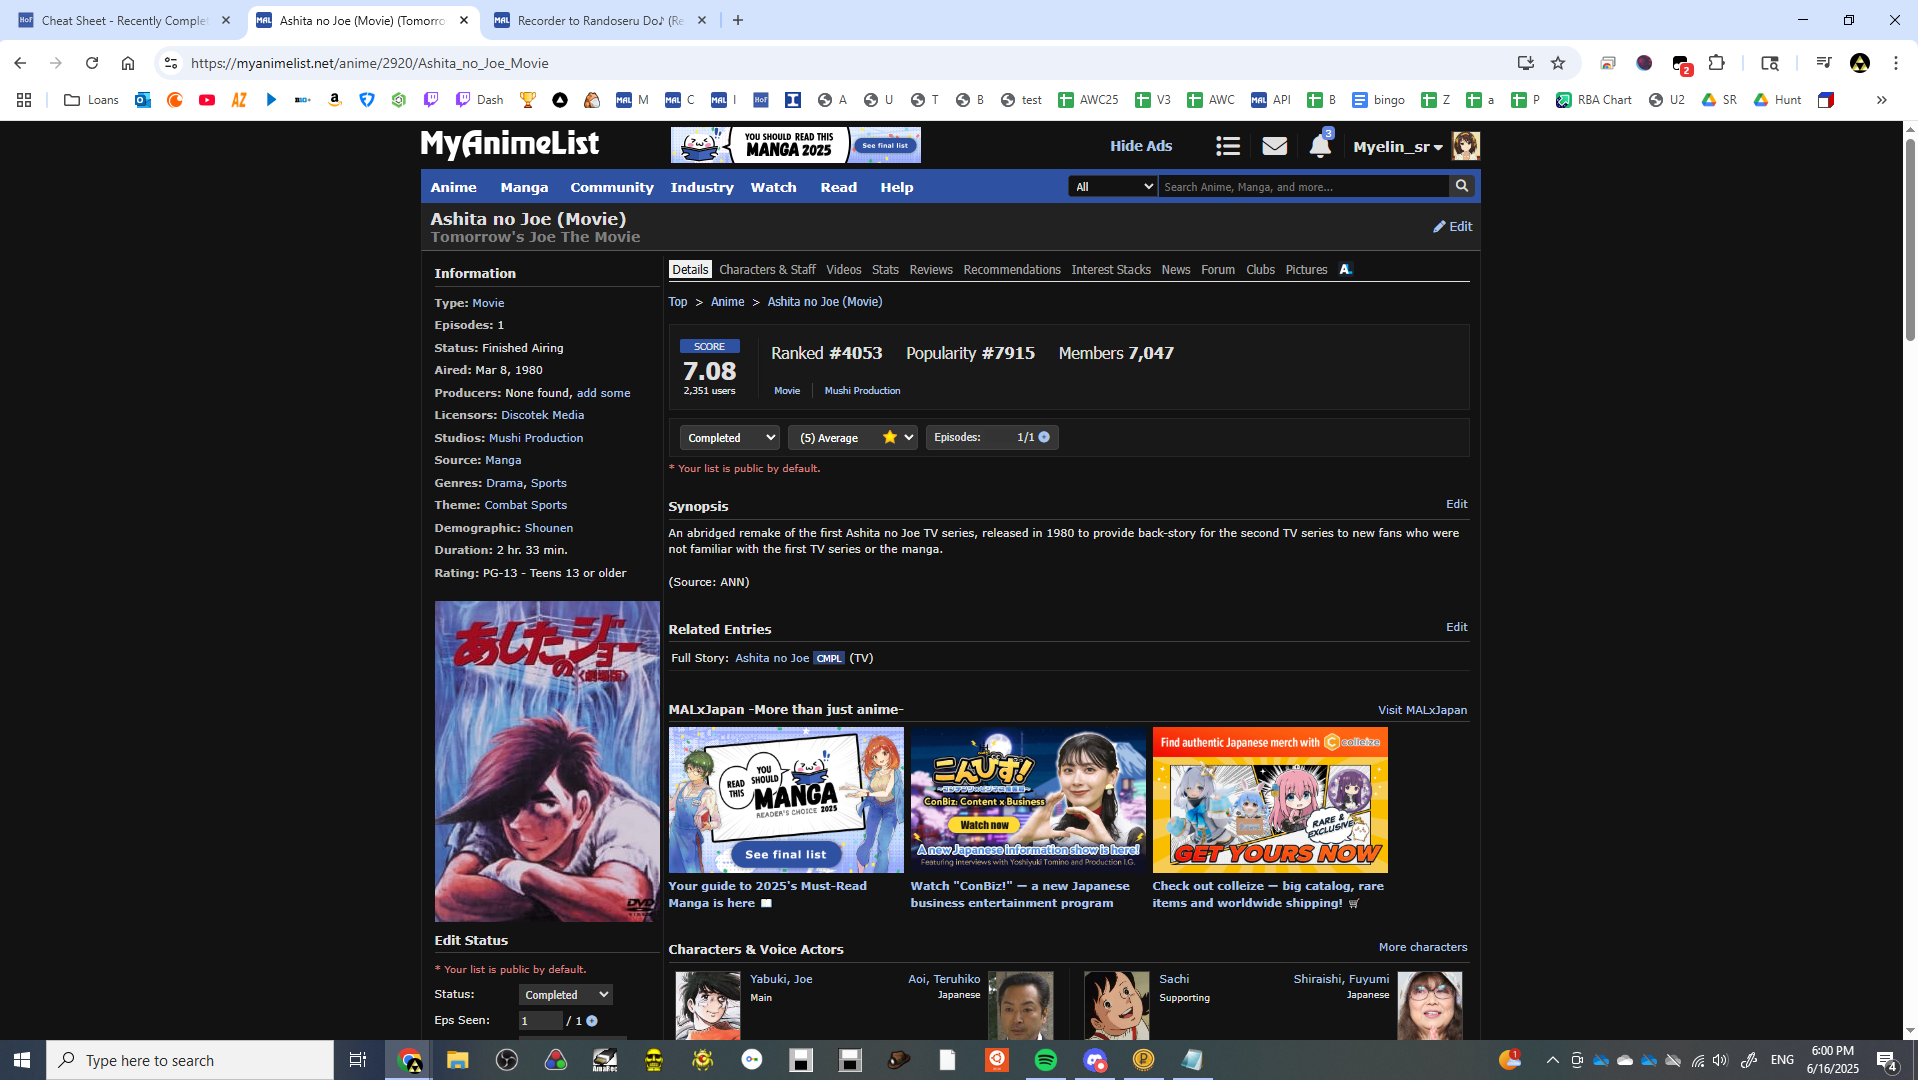Open the Completed watch status dropdown
1918x1080 pixels.
(729, 438)
